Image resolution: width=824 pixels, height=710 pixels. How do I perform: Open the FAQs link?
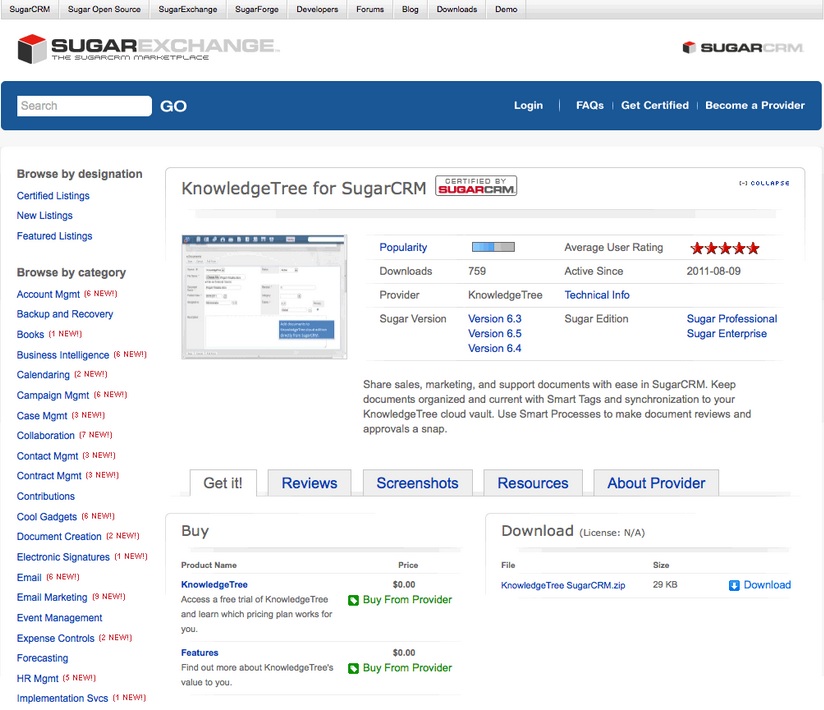coord(590,105)
